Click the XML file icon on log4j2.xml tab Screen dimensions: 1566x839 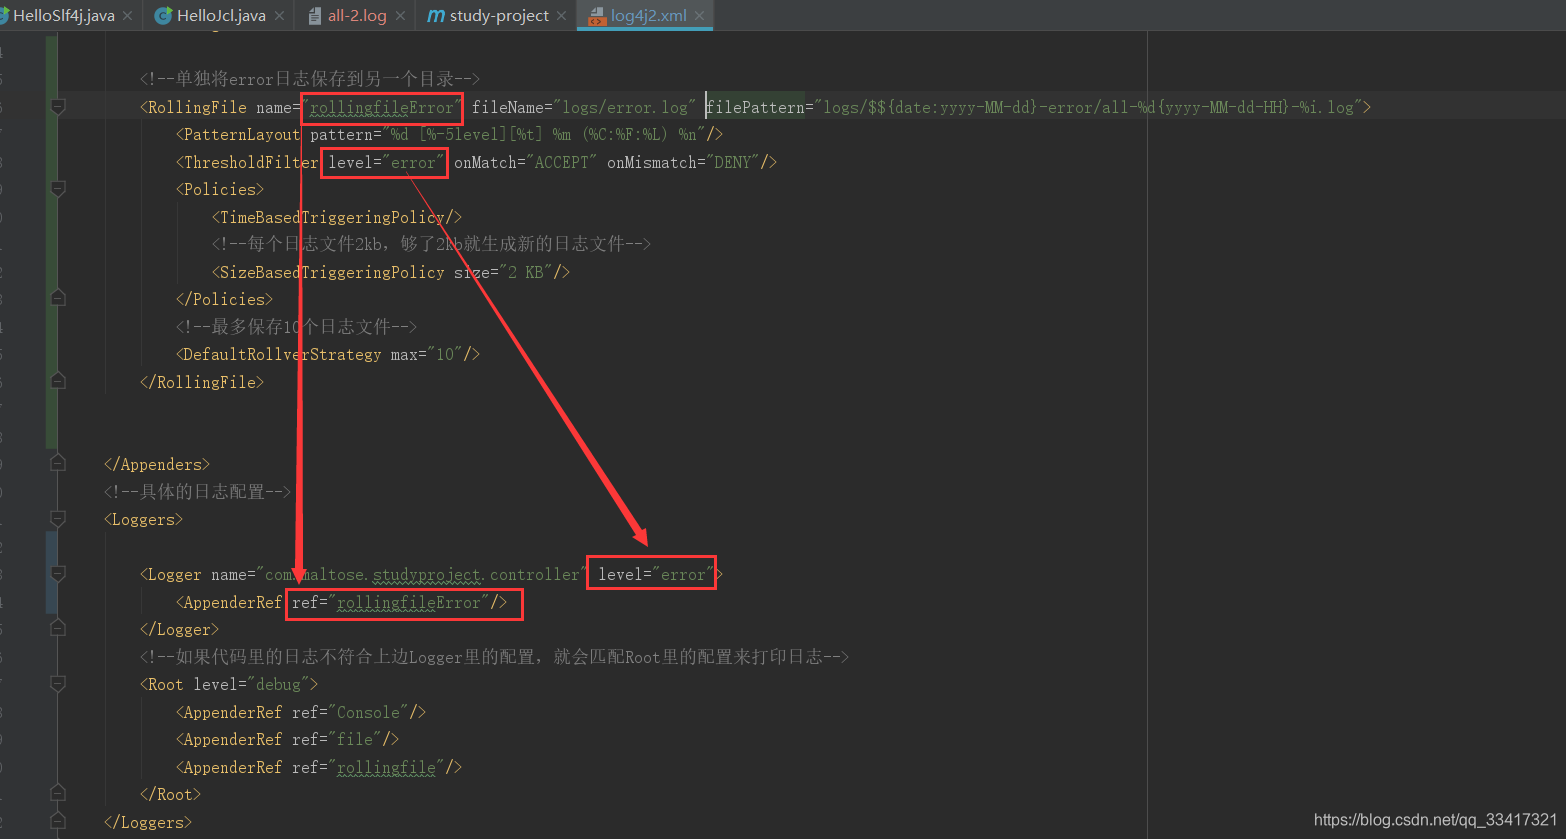pos(597,16)
